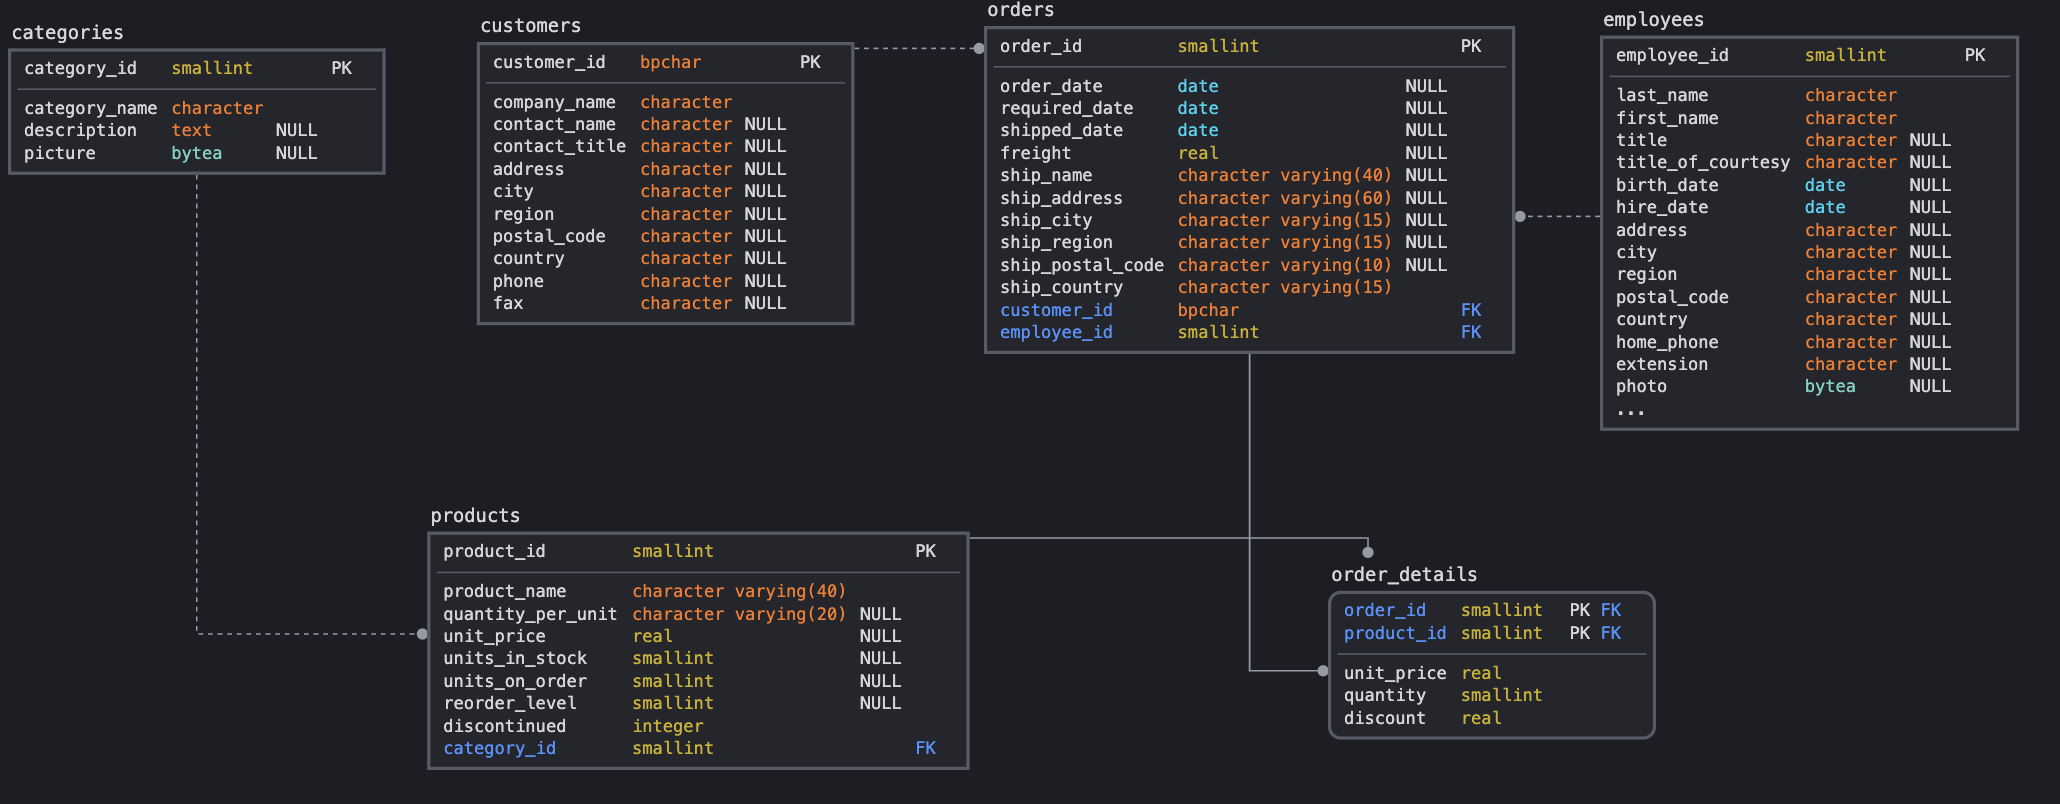Click connector dot beside products table
Viewport: 2060px width, 804px height.
coord(422,634)
